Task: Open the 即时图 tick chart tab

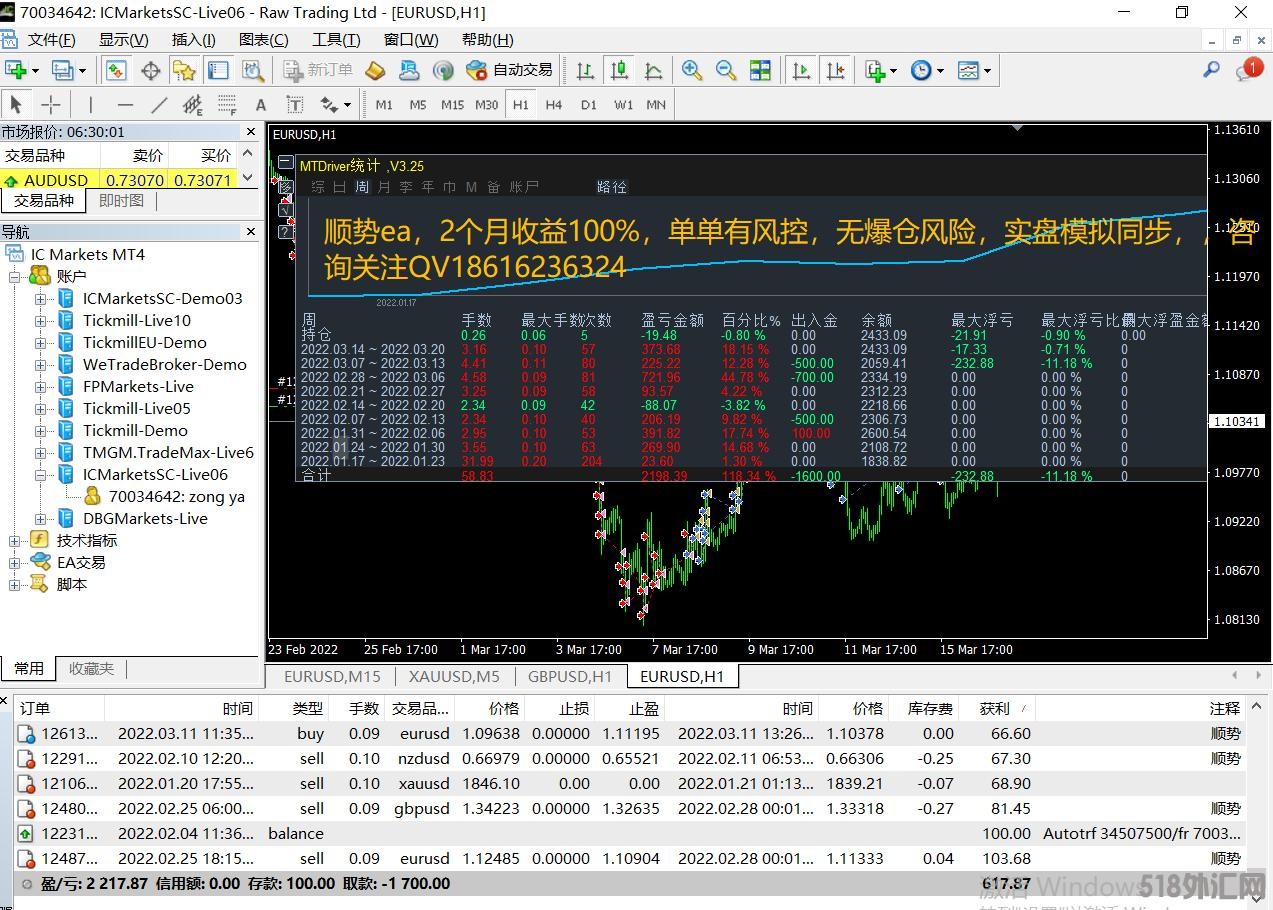Action: 121,201
